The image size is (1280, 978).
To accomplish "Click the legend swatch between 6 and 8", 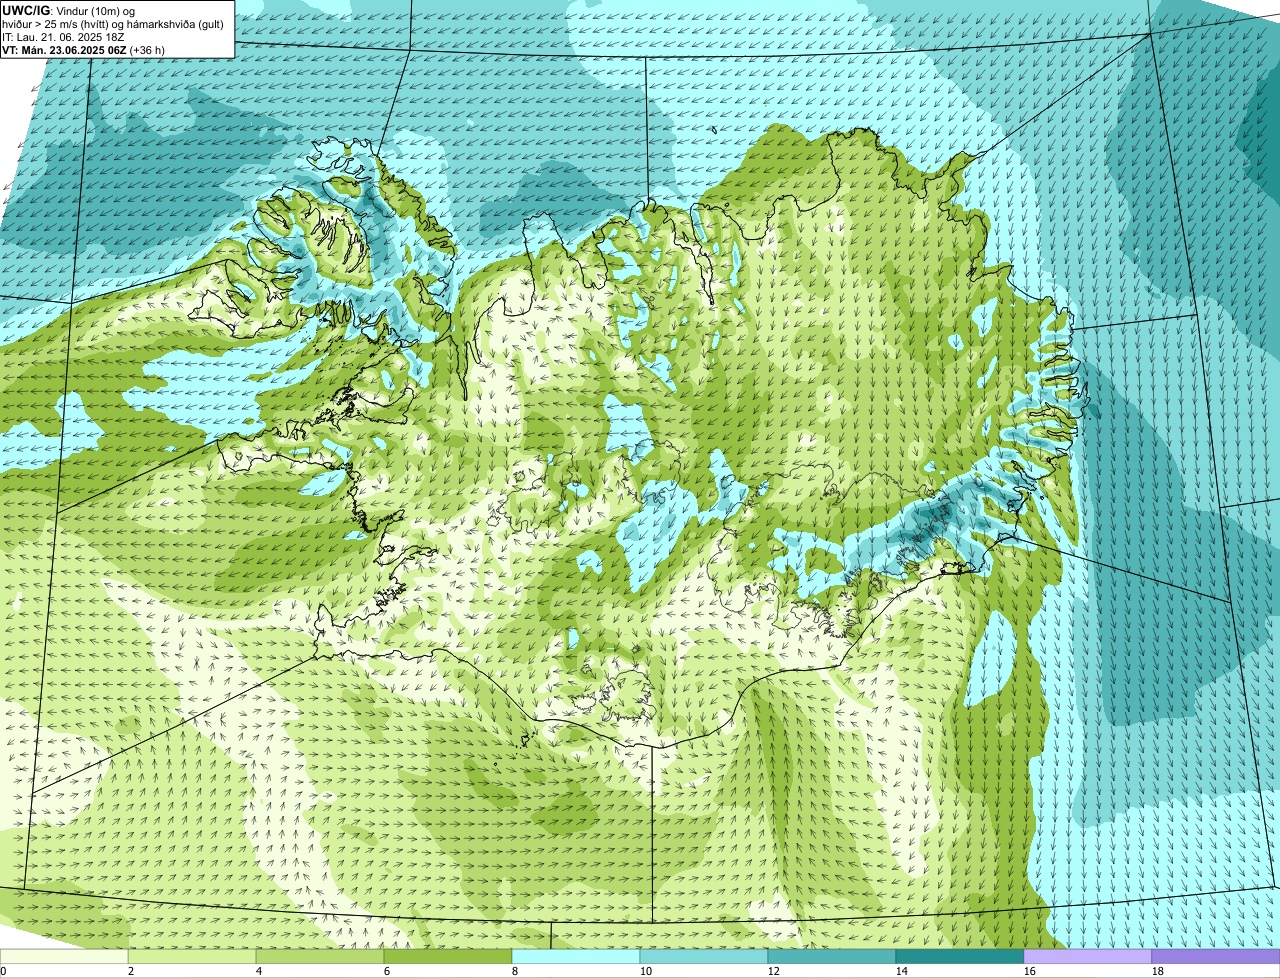I will (x=448, y=957).
